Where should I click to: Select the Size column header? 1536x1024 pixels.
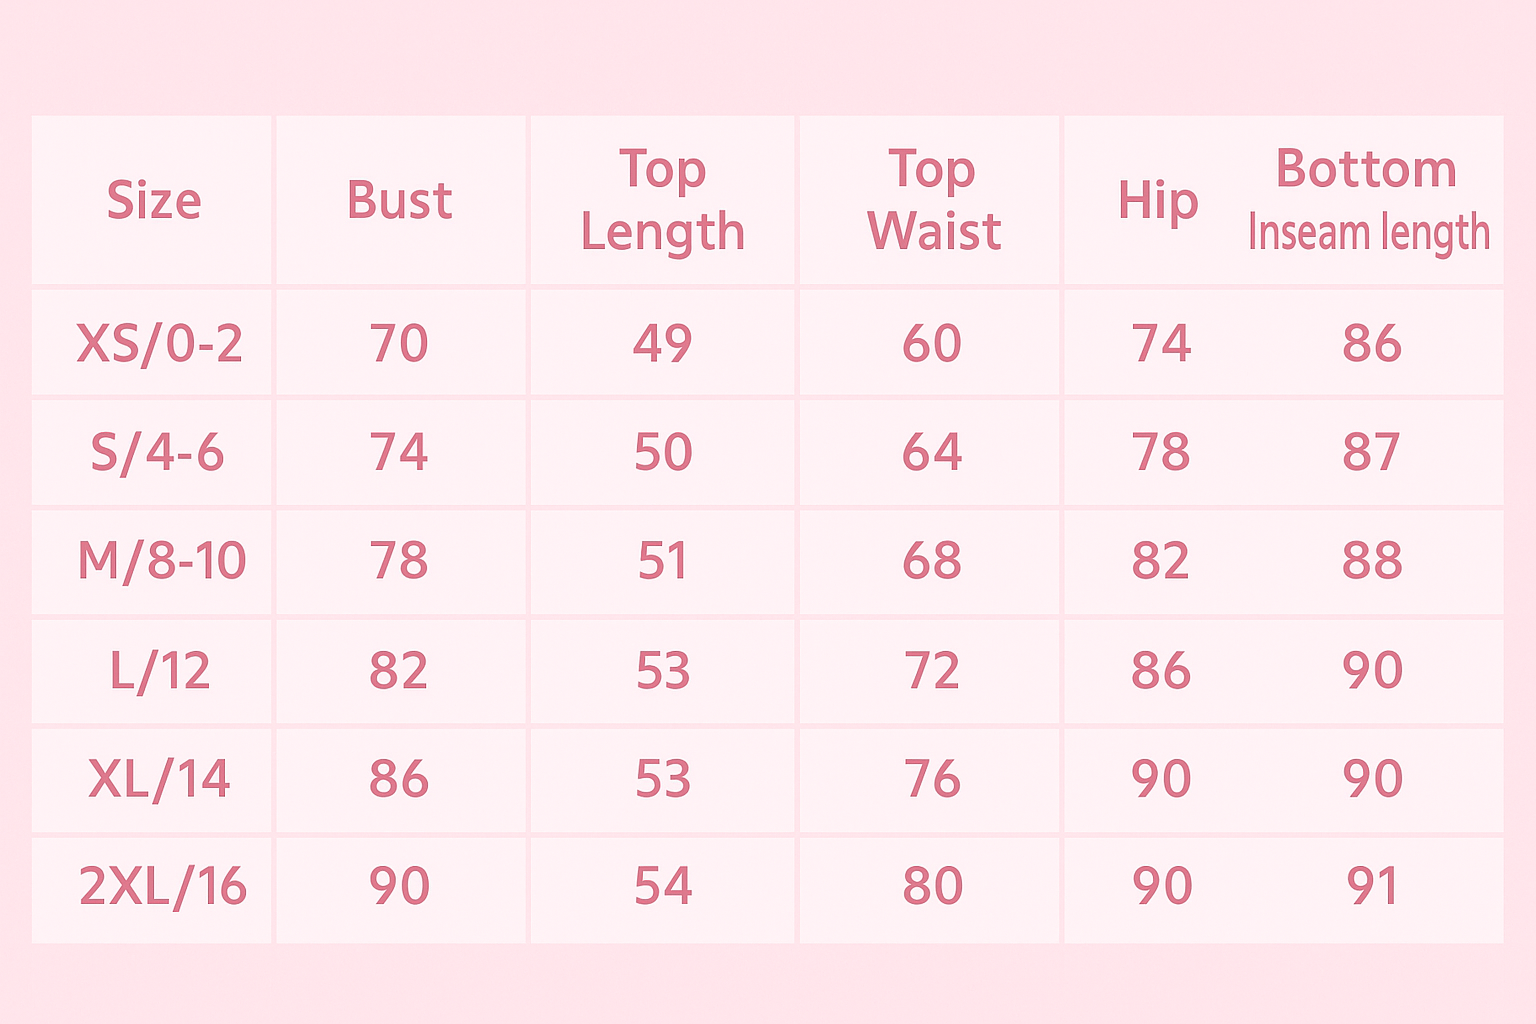[x=154, y=201]
